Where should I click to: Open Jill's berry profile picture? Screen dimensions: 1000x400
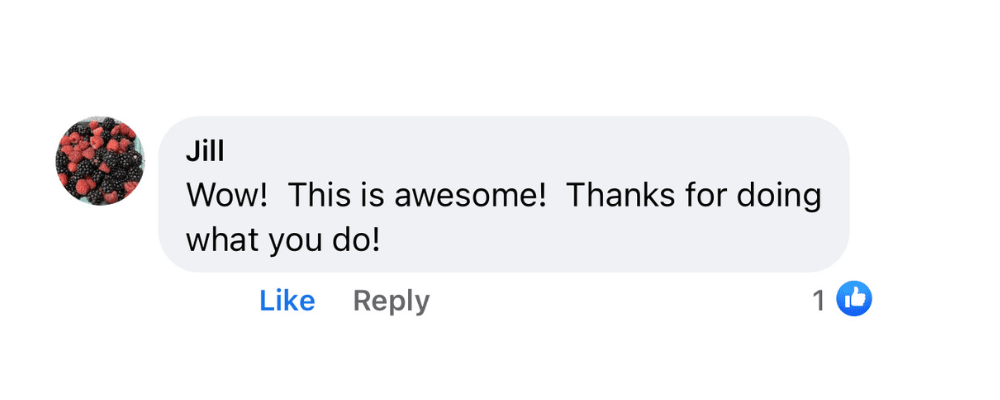point(100,162)
